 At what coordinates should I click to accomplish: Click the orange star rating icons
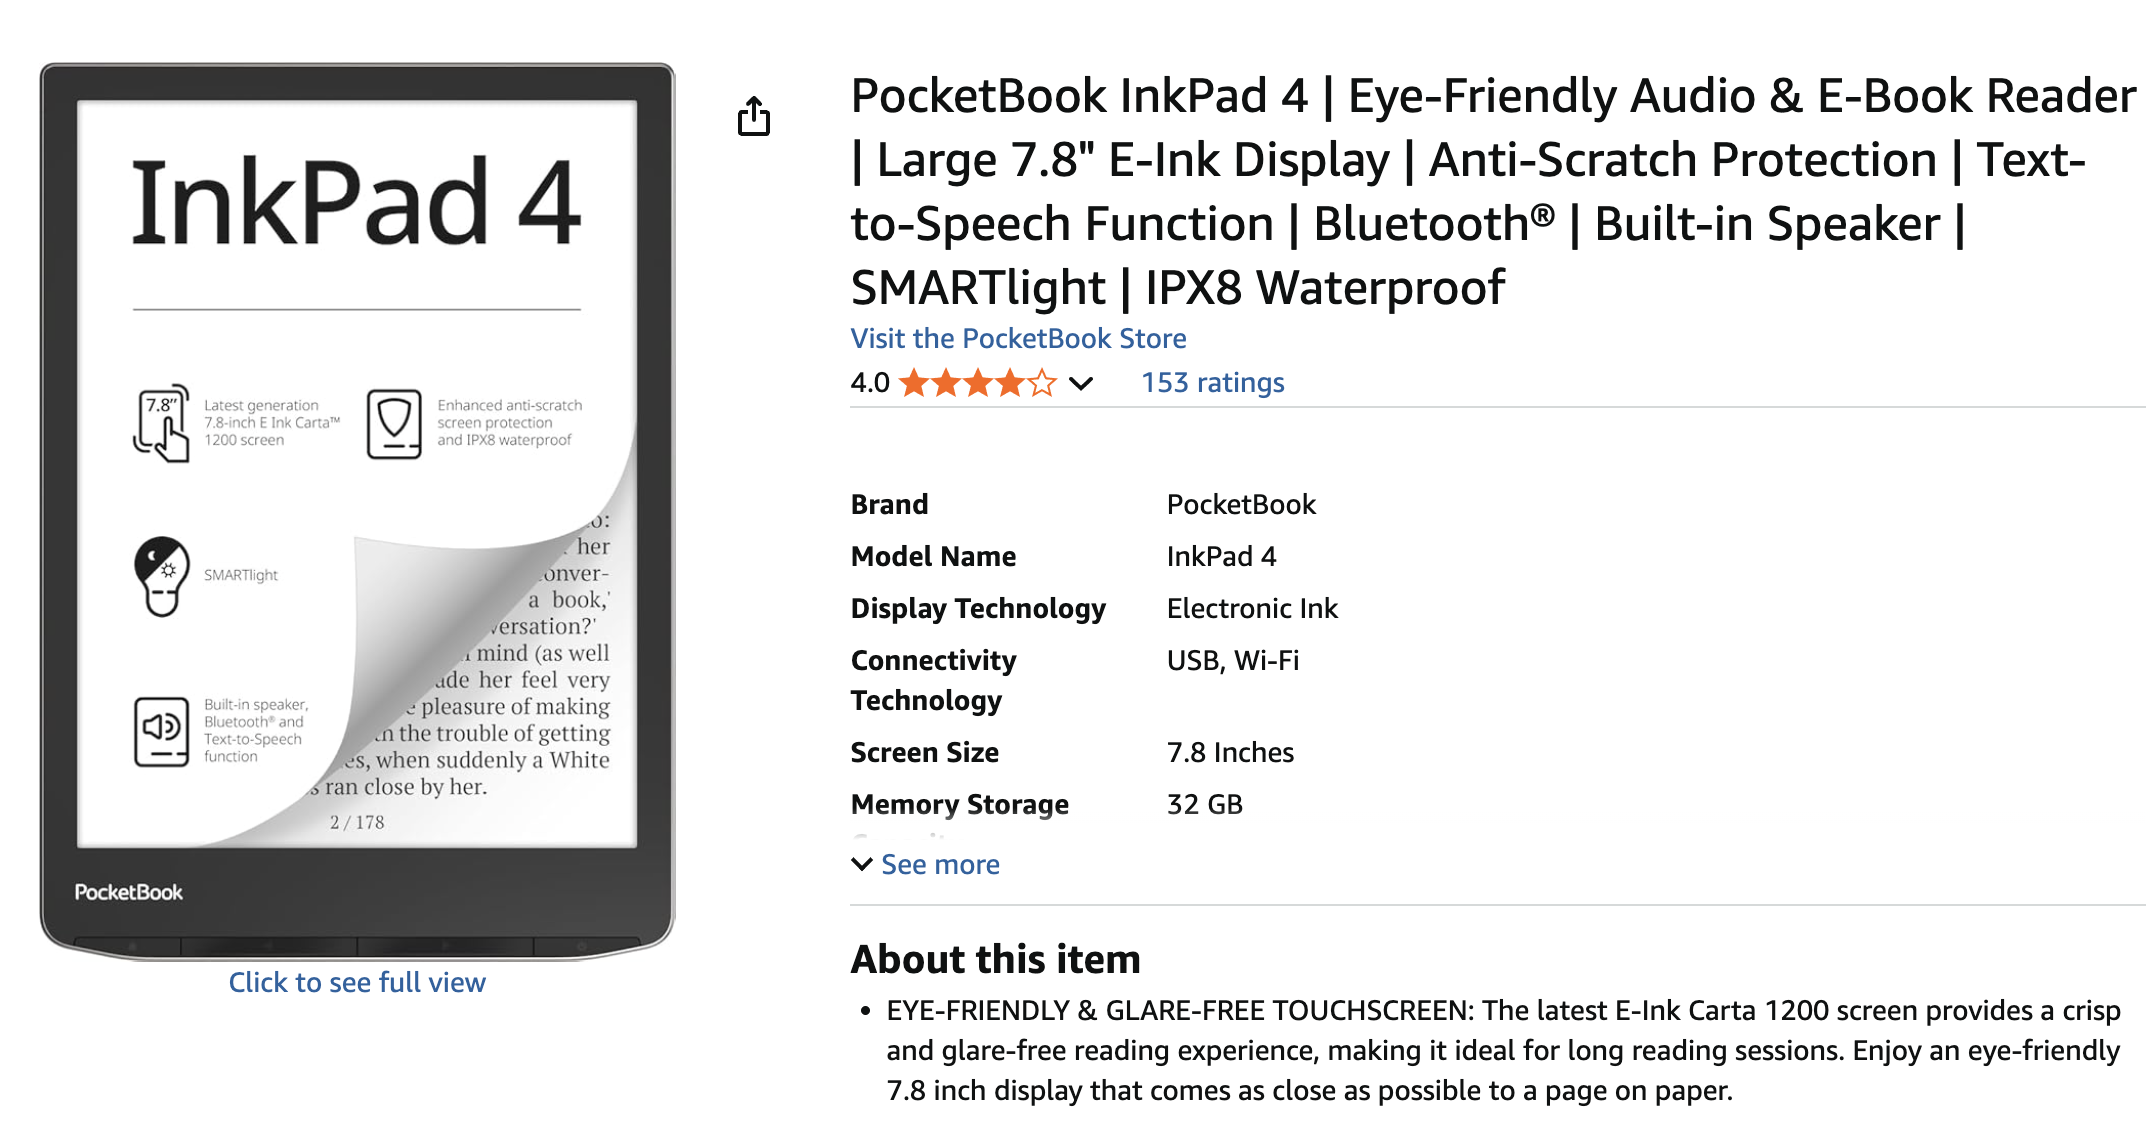tap(977, 383)
